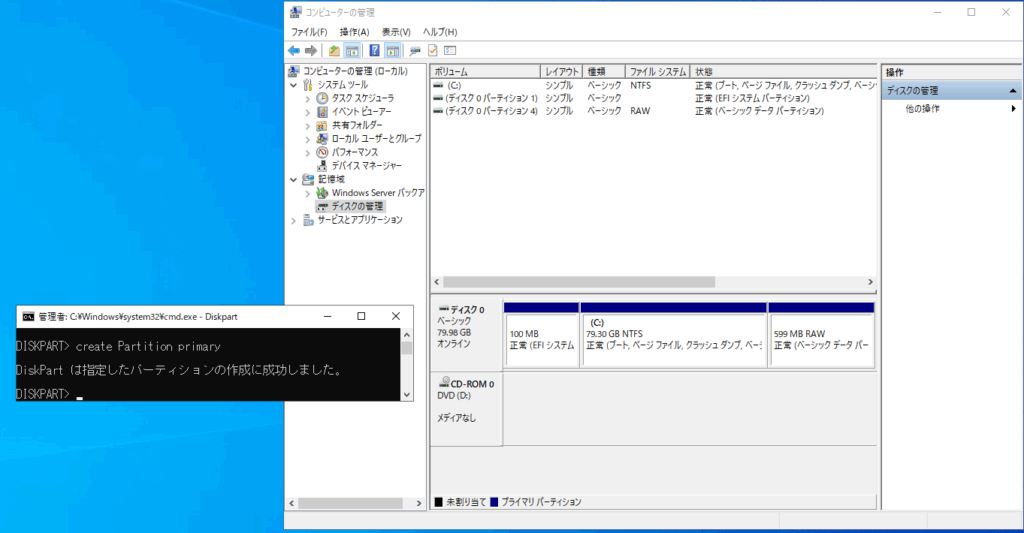Click 他の操作 in the actions pane

922,108
